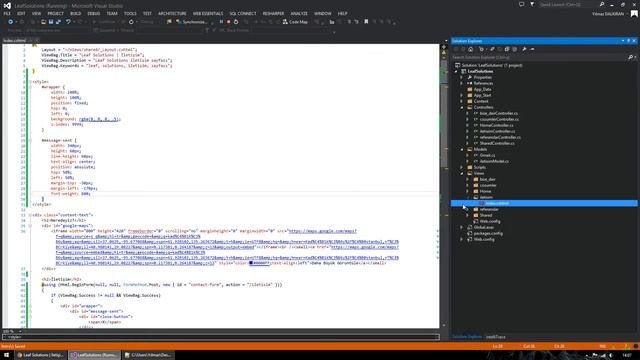Select the Shared folder under Views
640x360 pixels.
tap(486, 215)
